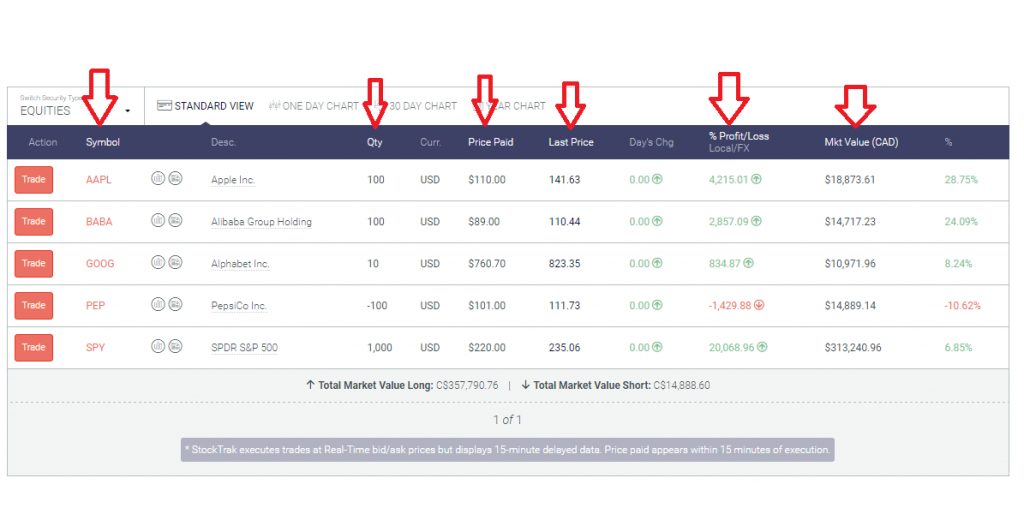The height and width of the screenshot is (508, 1024).
Task: Open the PEP symbol link
Action: coord(95,306)
